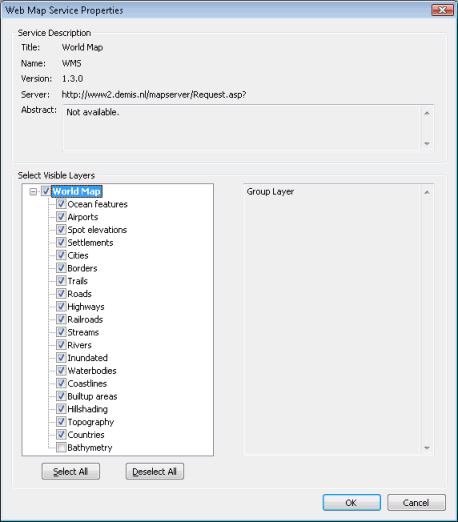Collapse the World Map tree node
The height and width of the screenshot is (522, 458).
pos(33,192)
